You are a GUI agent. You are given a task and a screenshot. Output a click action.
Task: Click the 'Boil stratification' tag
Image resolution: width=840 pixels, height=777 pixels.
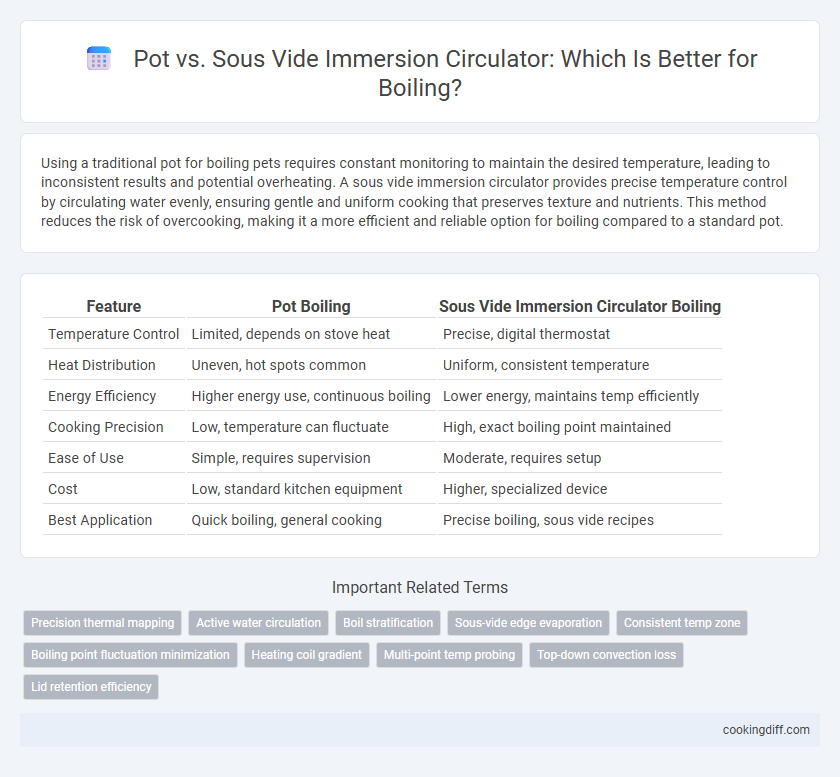388,623
